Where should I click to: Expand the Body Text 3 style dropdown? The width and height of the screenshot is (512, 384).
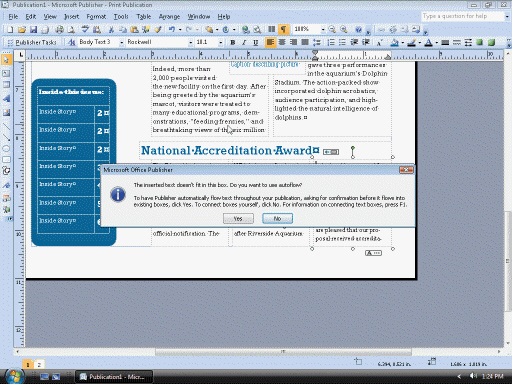tap(121, 42)
